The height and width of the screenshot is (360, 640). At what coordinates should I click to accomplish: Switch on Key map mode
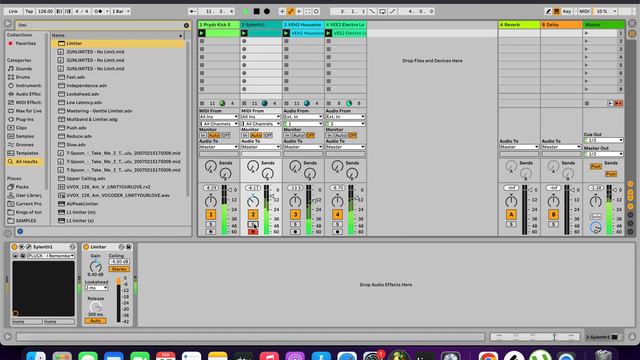[x=567, y=11]
